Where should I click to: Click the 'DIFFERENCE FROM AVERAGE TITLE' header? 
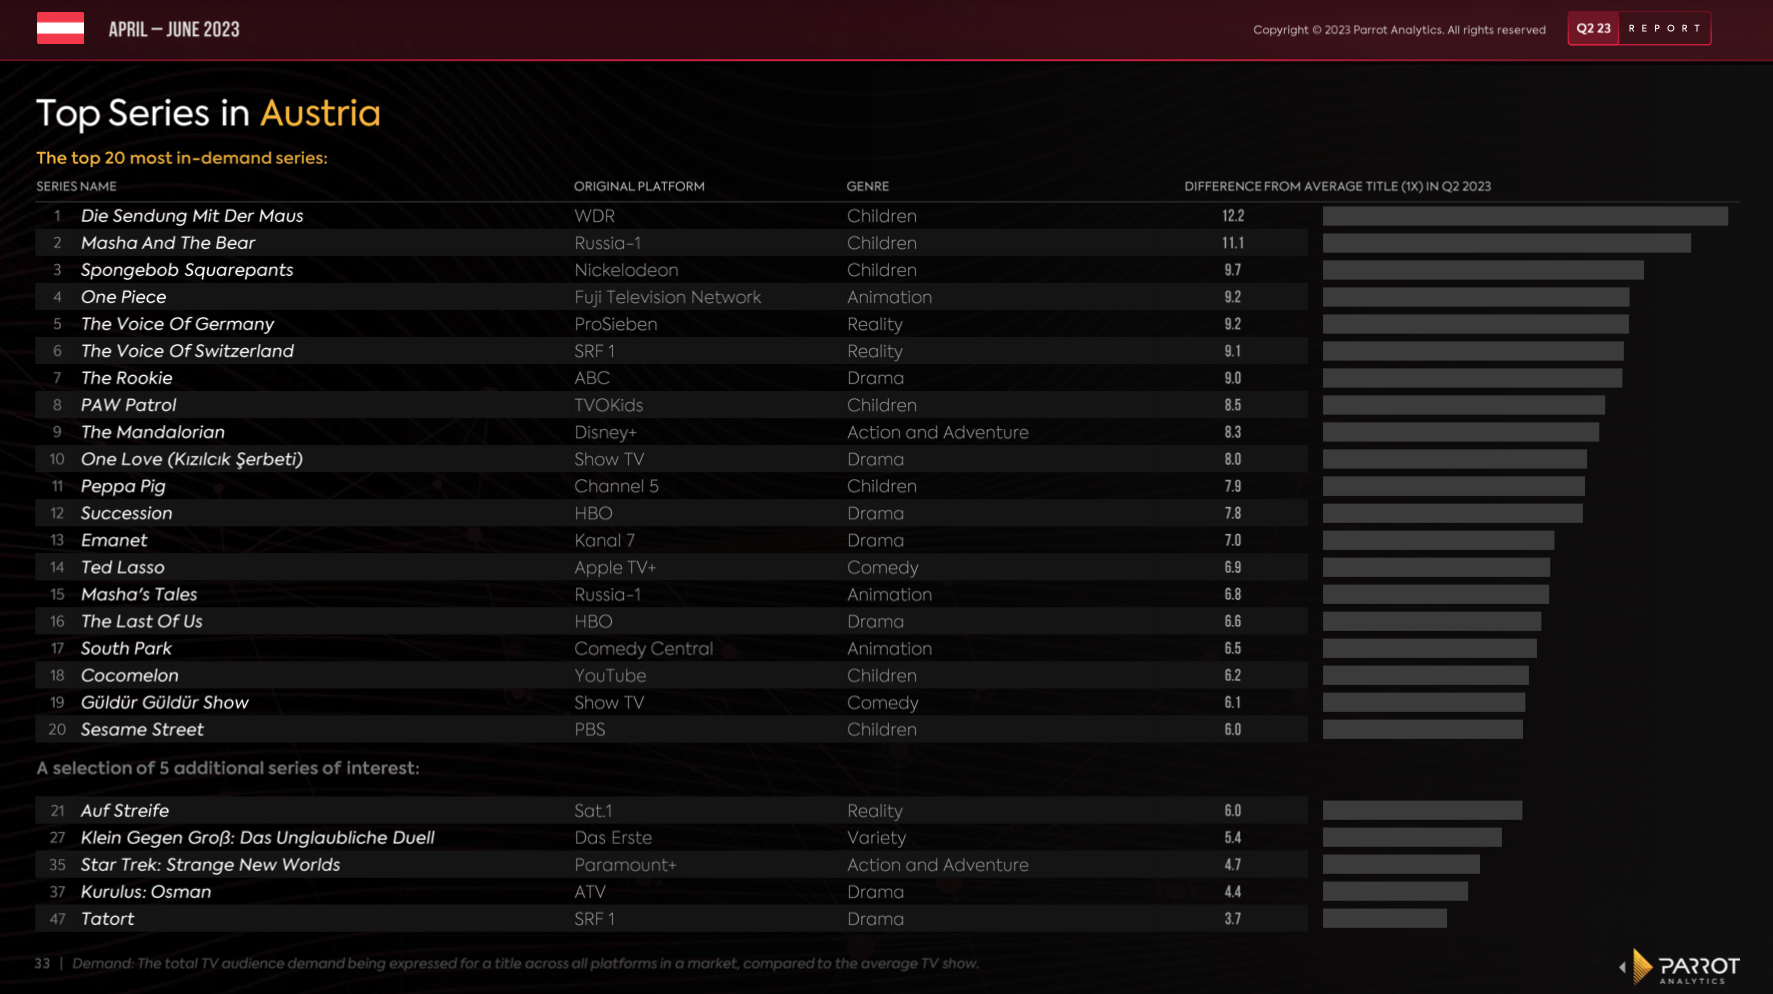coord(1337,186)
